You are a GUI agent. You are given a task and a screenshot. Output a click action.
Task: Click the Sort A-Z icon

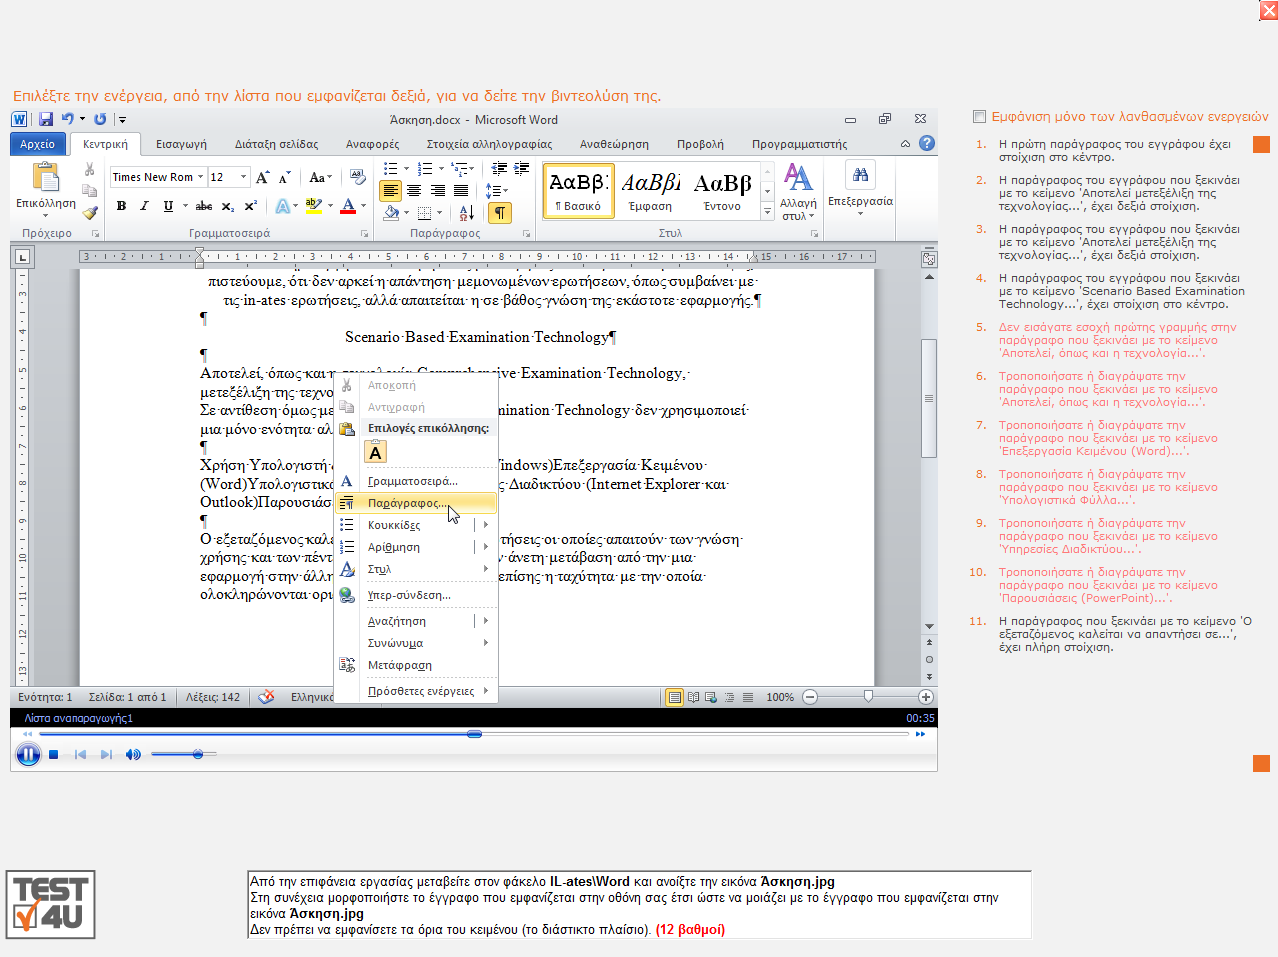[x=467, y=213]
